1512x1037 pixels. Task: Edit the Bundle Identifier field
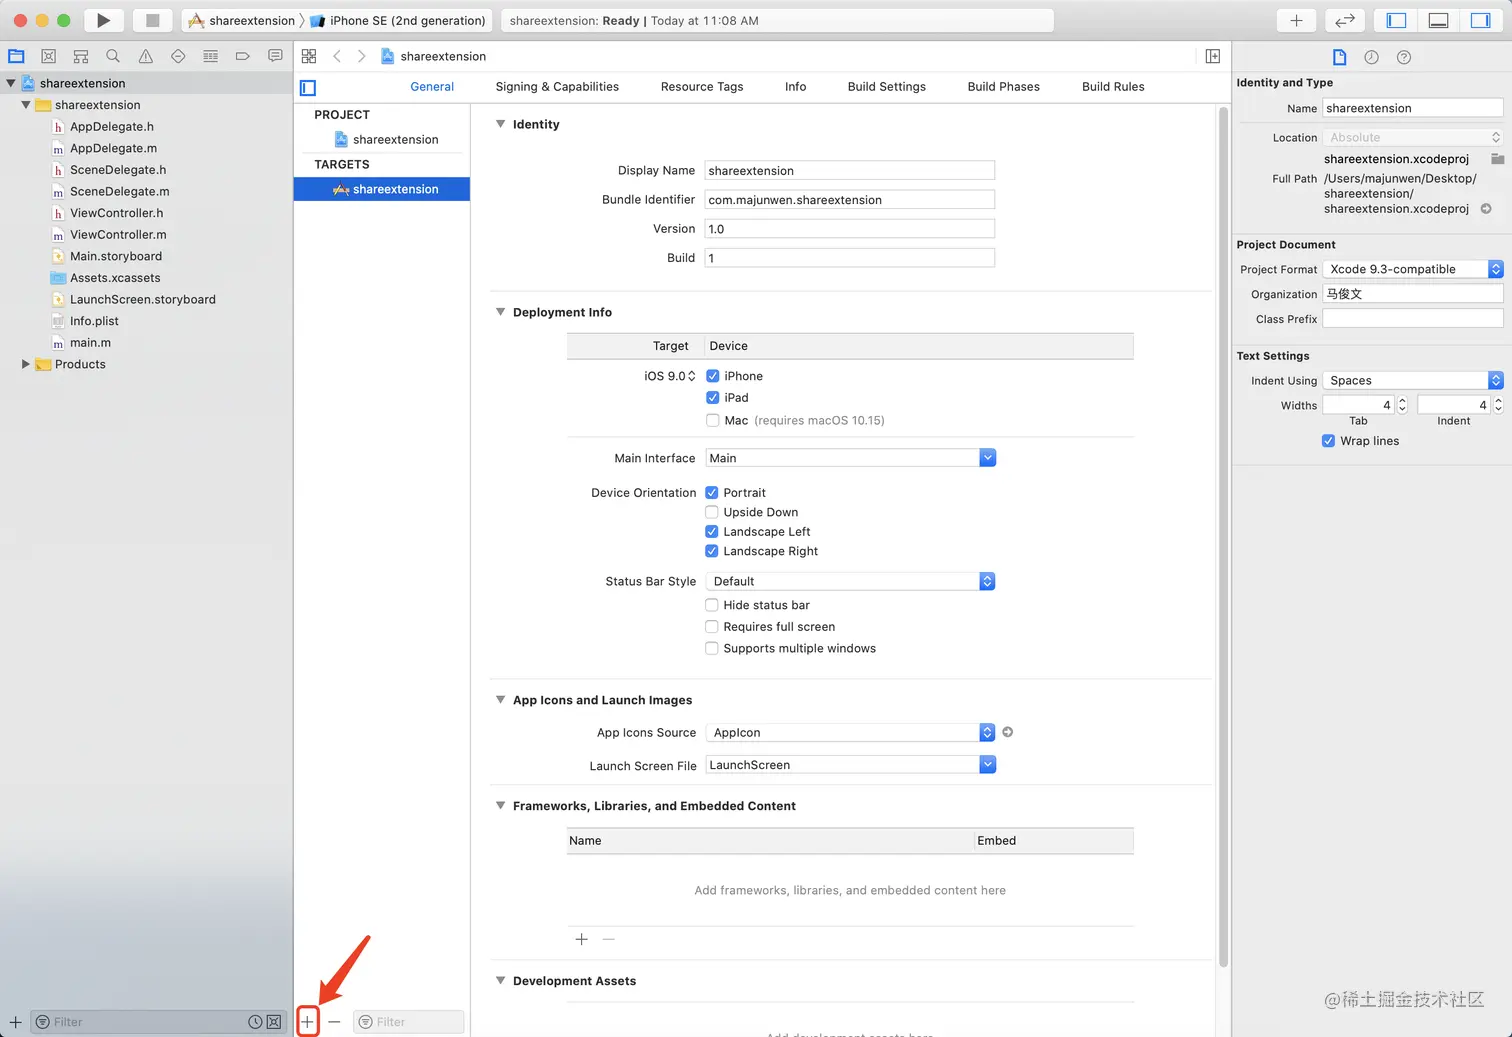[850, 200]
